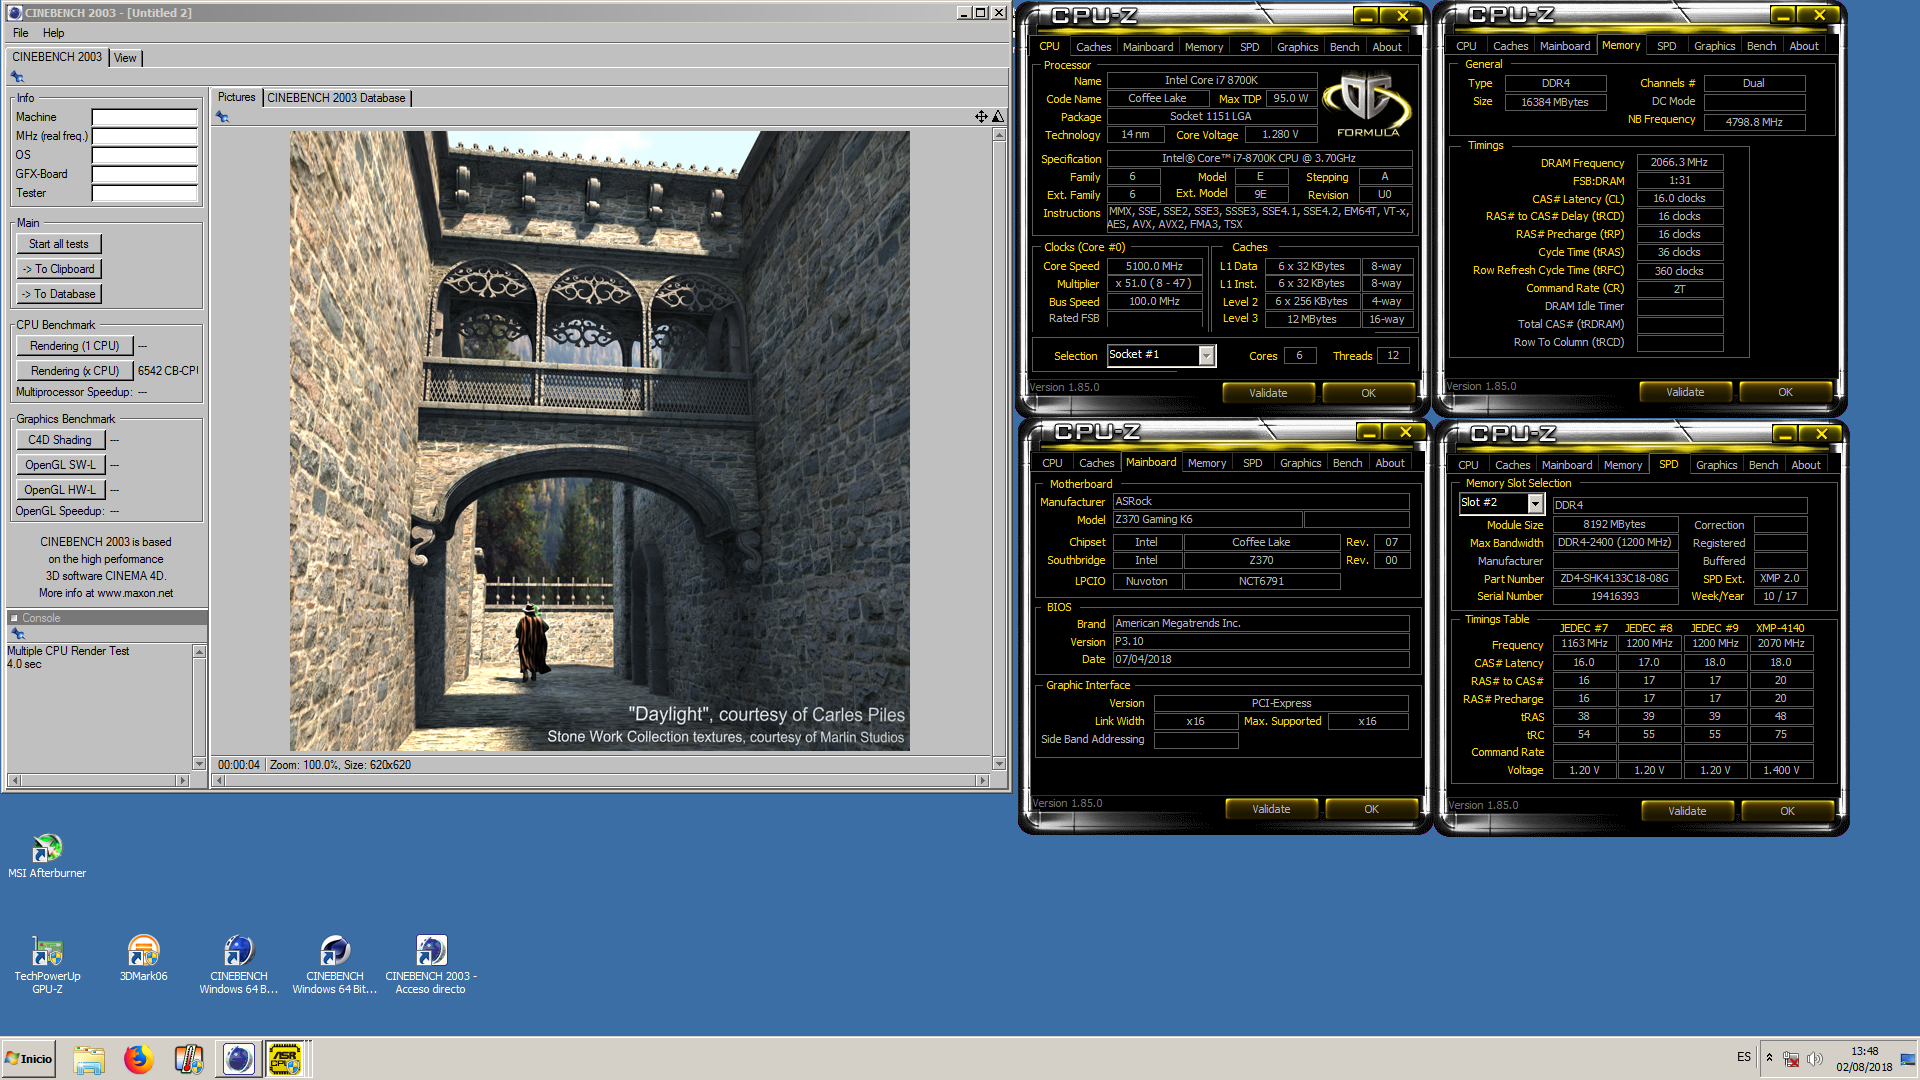This screenshot has width=1920, height=1080.
Task: Open About tab in the CPU-Z SPD window
Action: pyautogui.click(x=1805, y=465)
